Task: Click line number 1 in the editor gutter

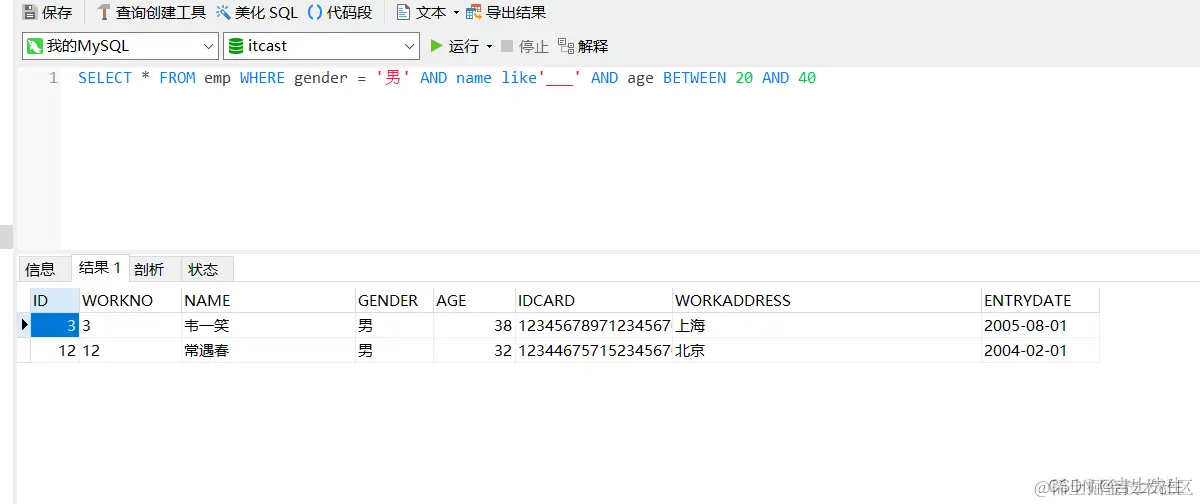Action: coord(53,78)
